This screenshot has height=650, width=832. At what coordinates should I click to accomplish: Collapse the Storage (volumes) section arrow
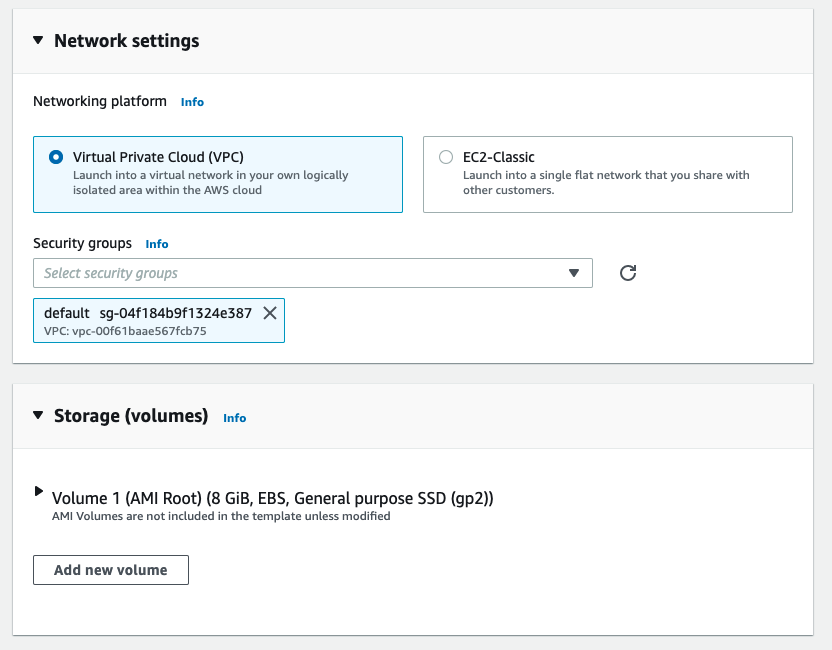[x=38, y=416]
